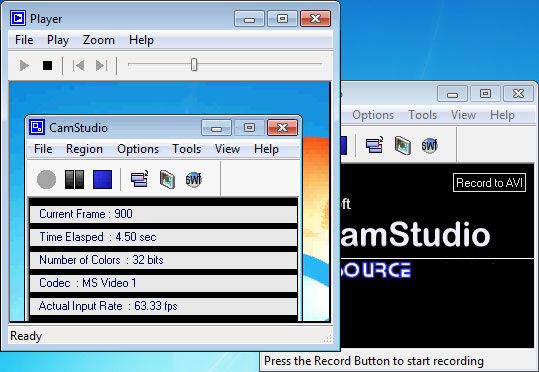Click the Player seek slider handle

(194, 64)
